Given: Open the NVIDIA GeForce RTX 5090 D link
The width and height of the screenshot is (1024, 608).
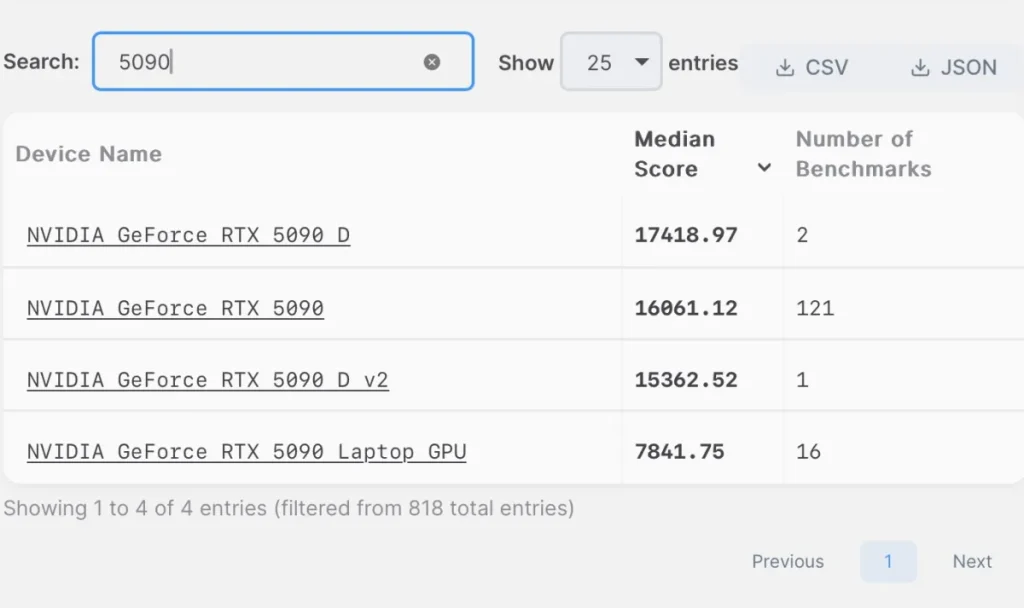Looking at the screenshot, I should click(188, 235).
